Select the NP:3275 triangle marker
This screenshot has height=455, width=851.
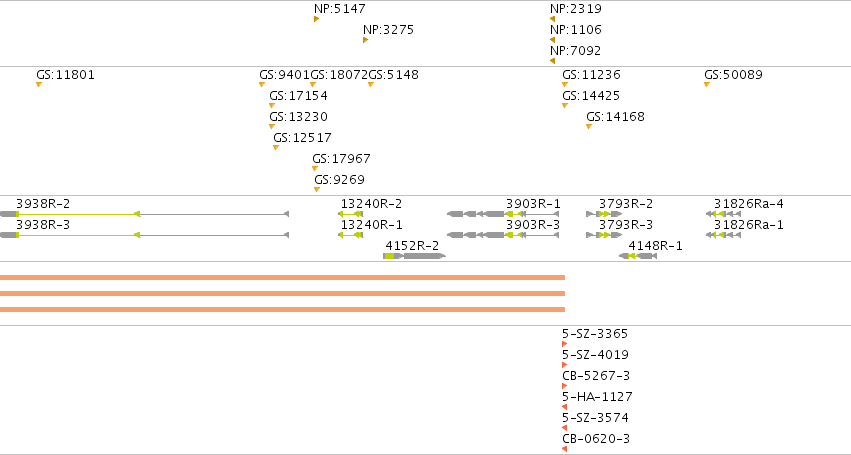tap(365, 40)
